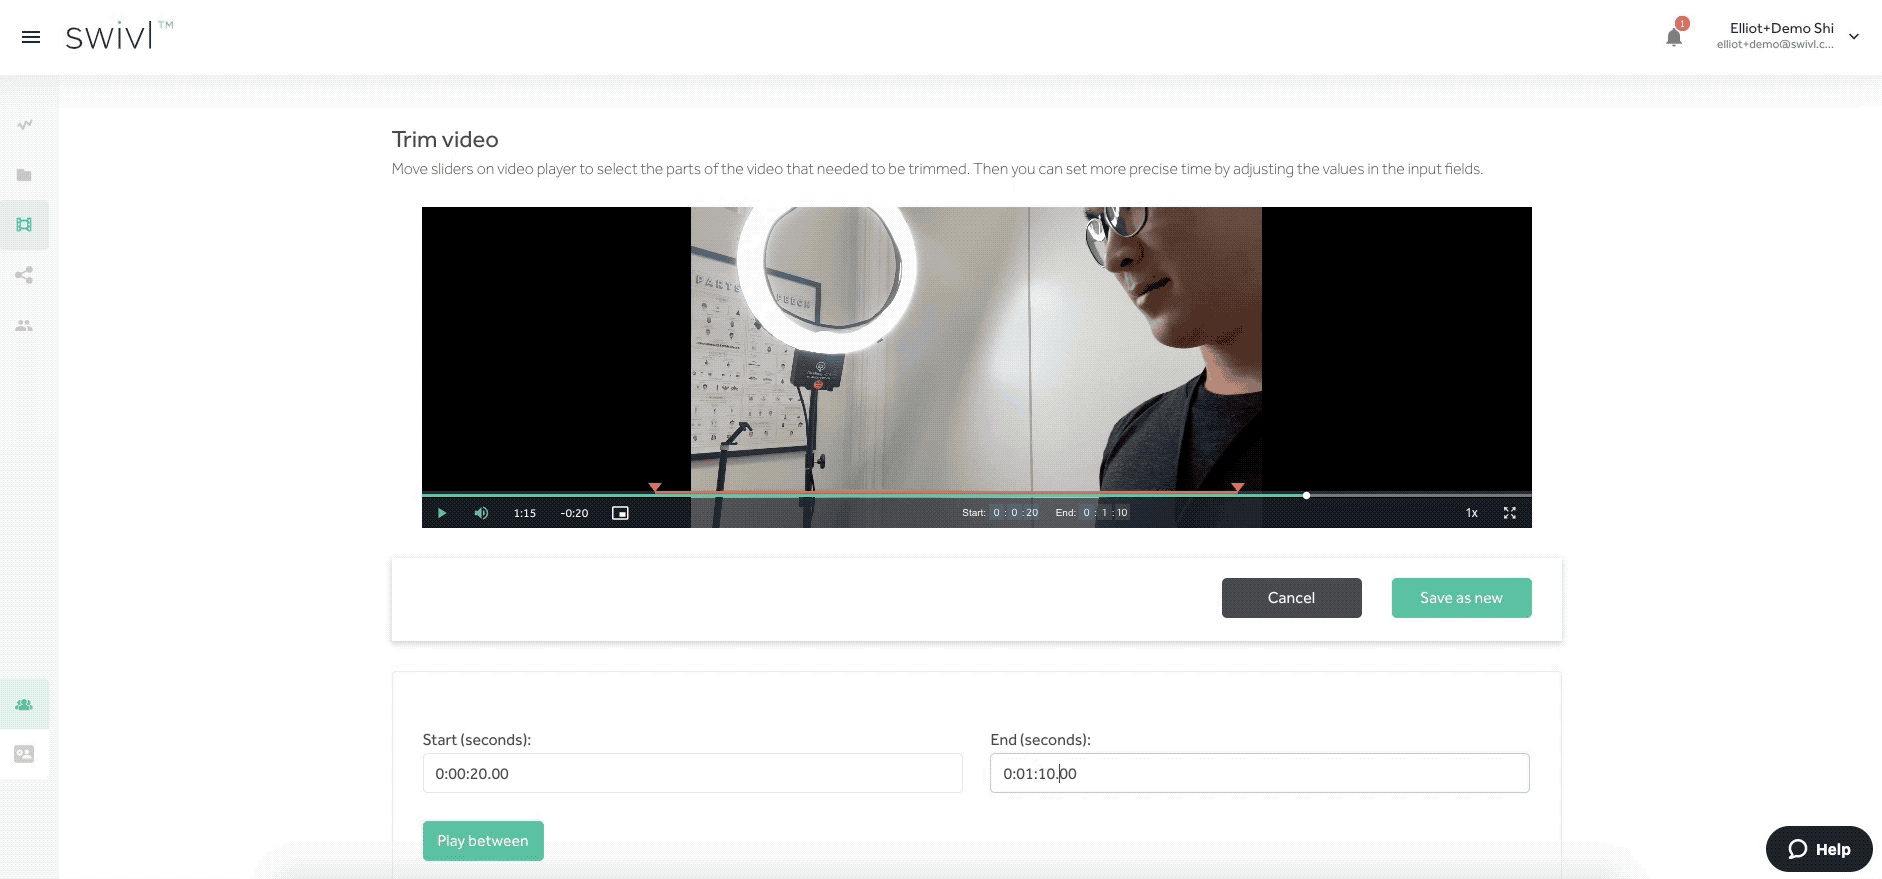Toggle picture-in-picture mode
The height and width of the screenshot is (879, 1882).
coord(620,513)
